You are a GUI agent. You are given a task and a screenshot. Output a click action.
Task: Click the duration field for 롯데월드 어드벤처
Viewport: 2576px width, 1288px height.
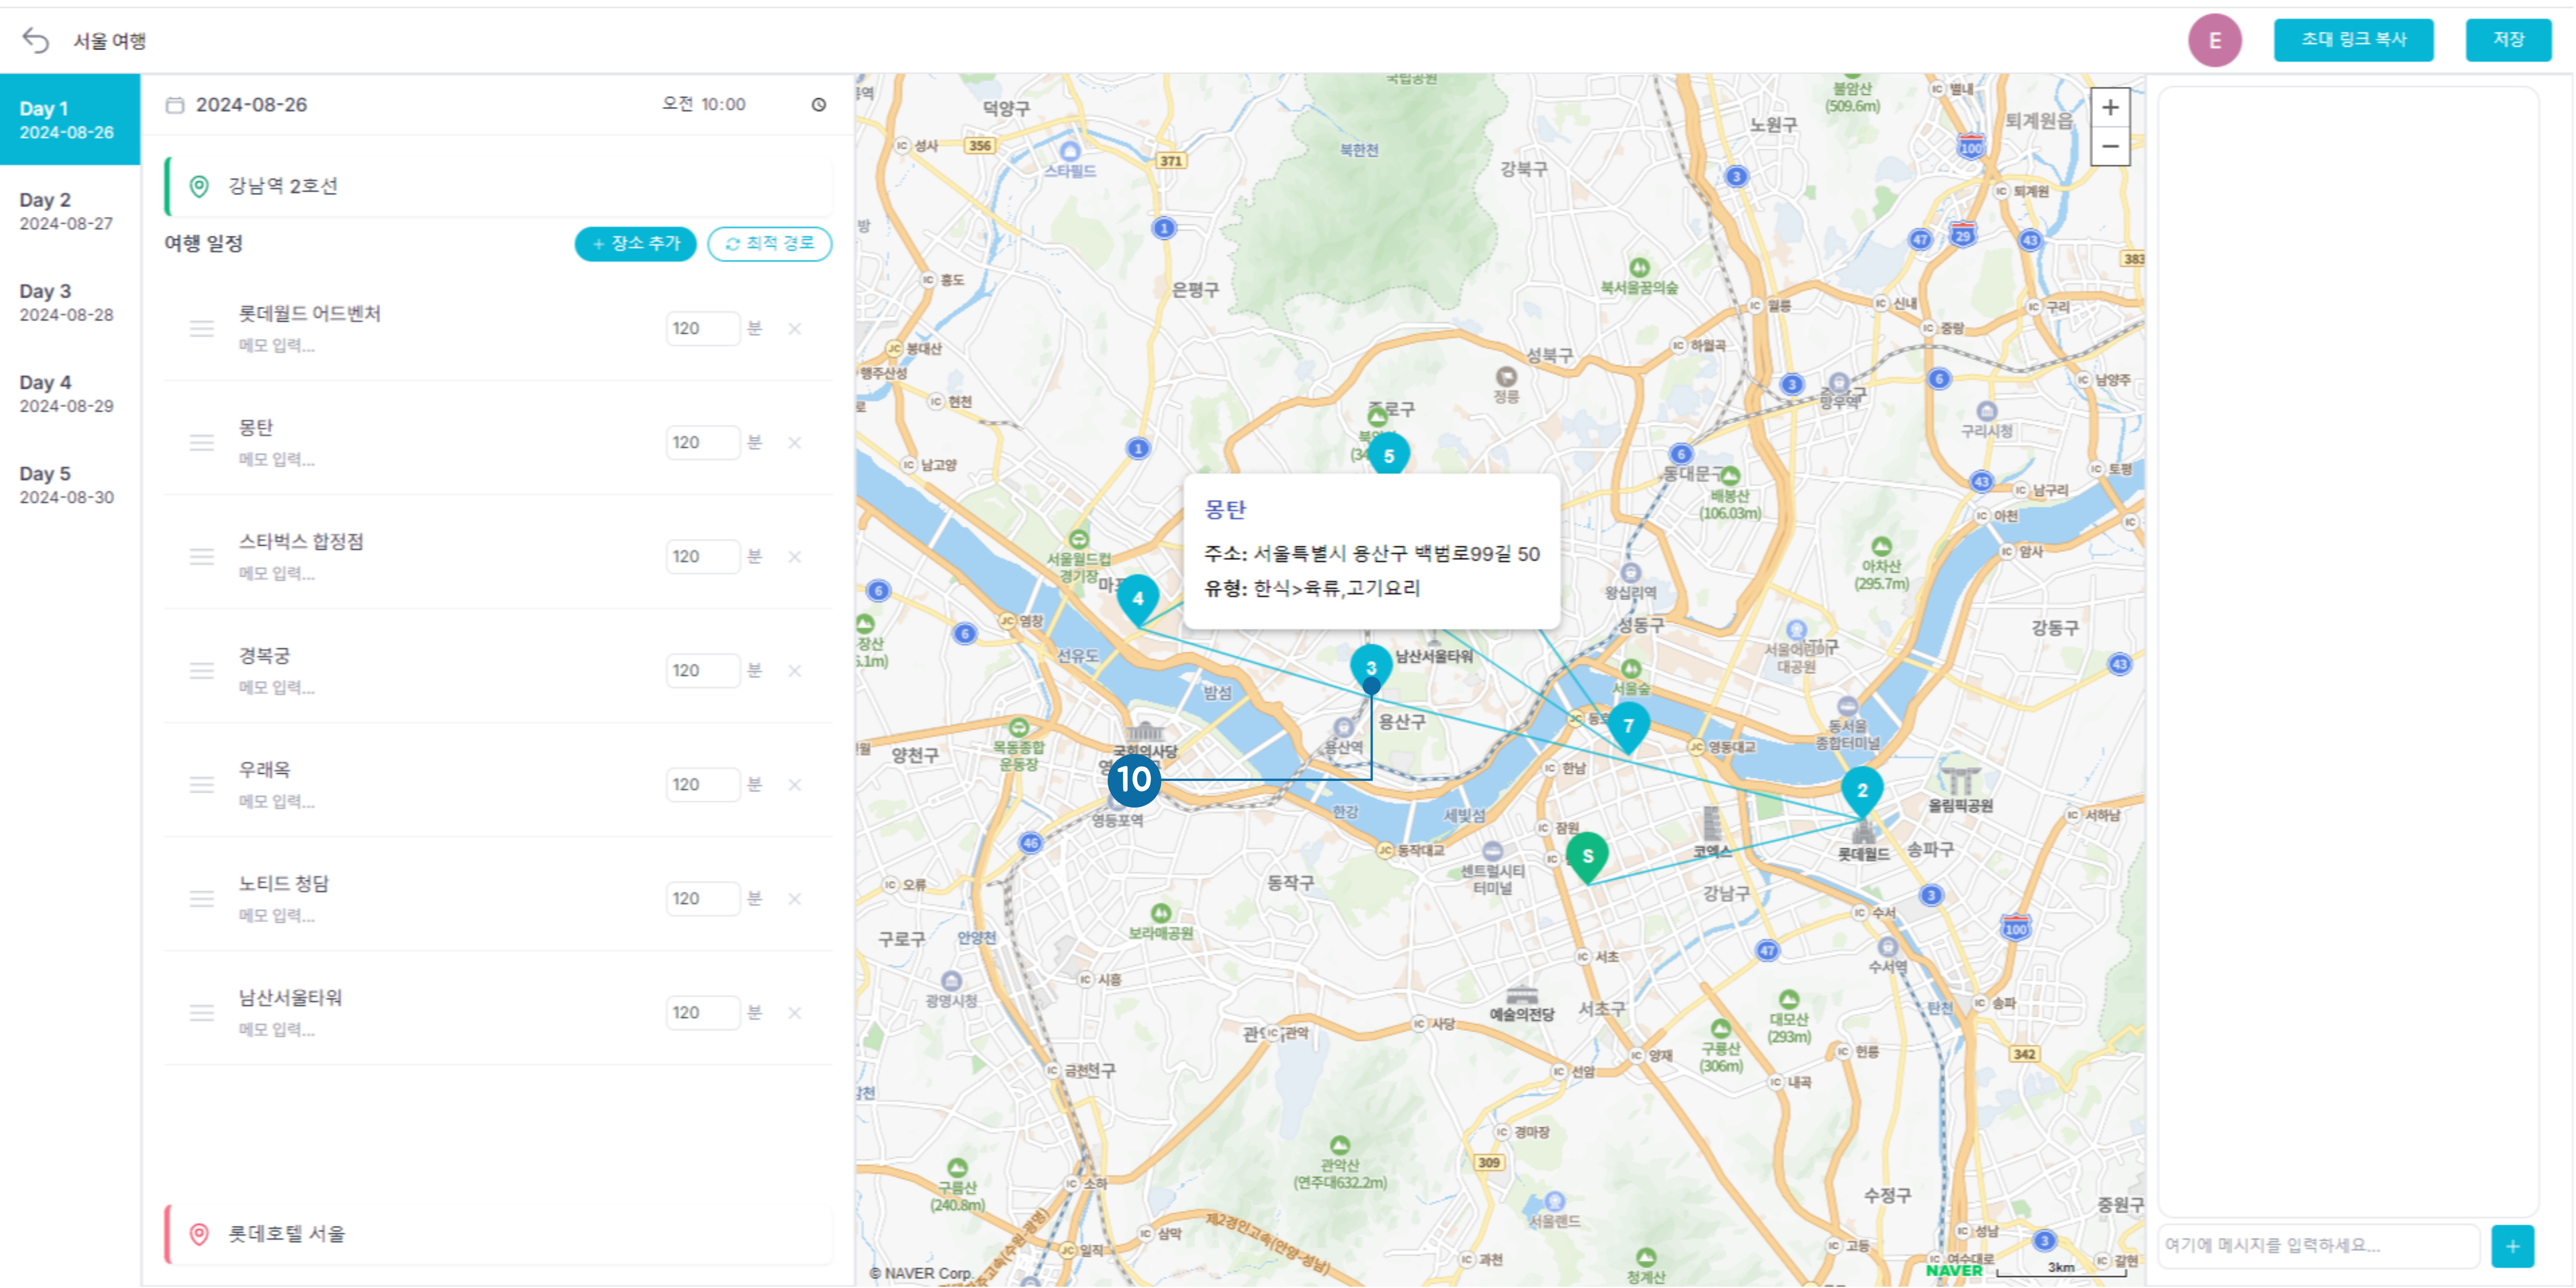coord(702,329)
